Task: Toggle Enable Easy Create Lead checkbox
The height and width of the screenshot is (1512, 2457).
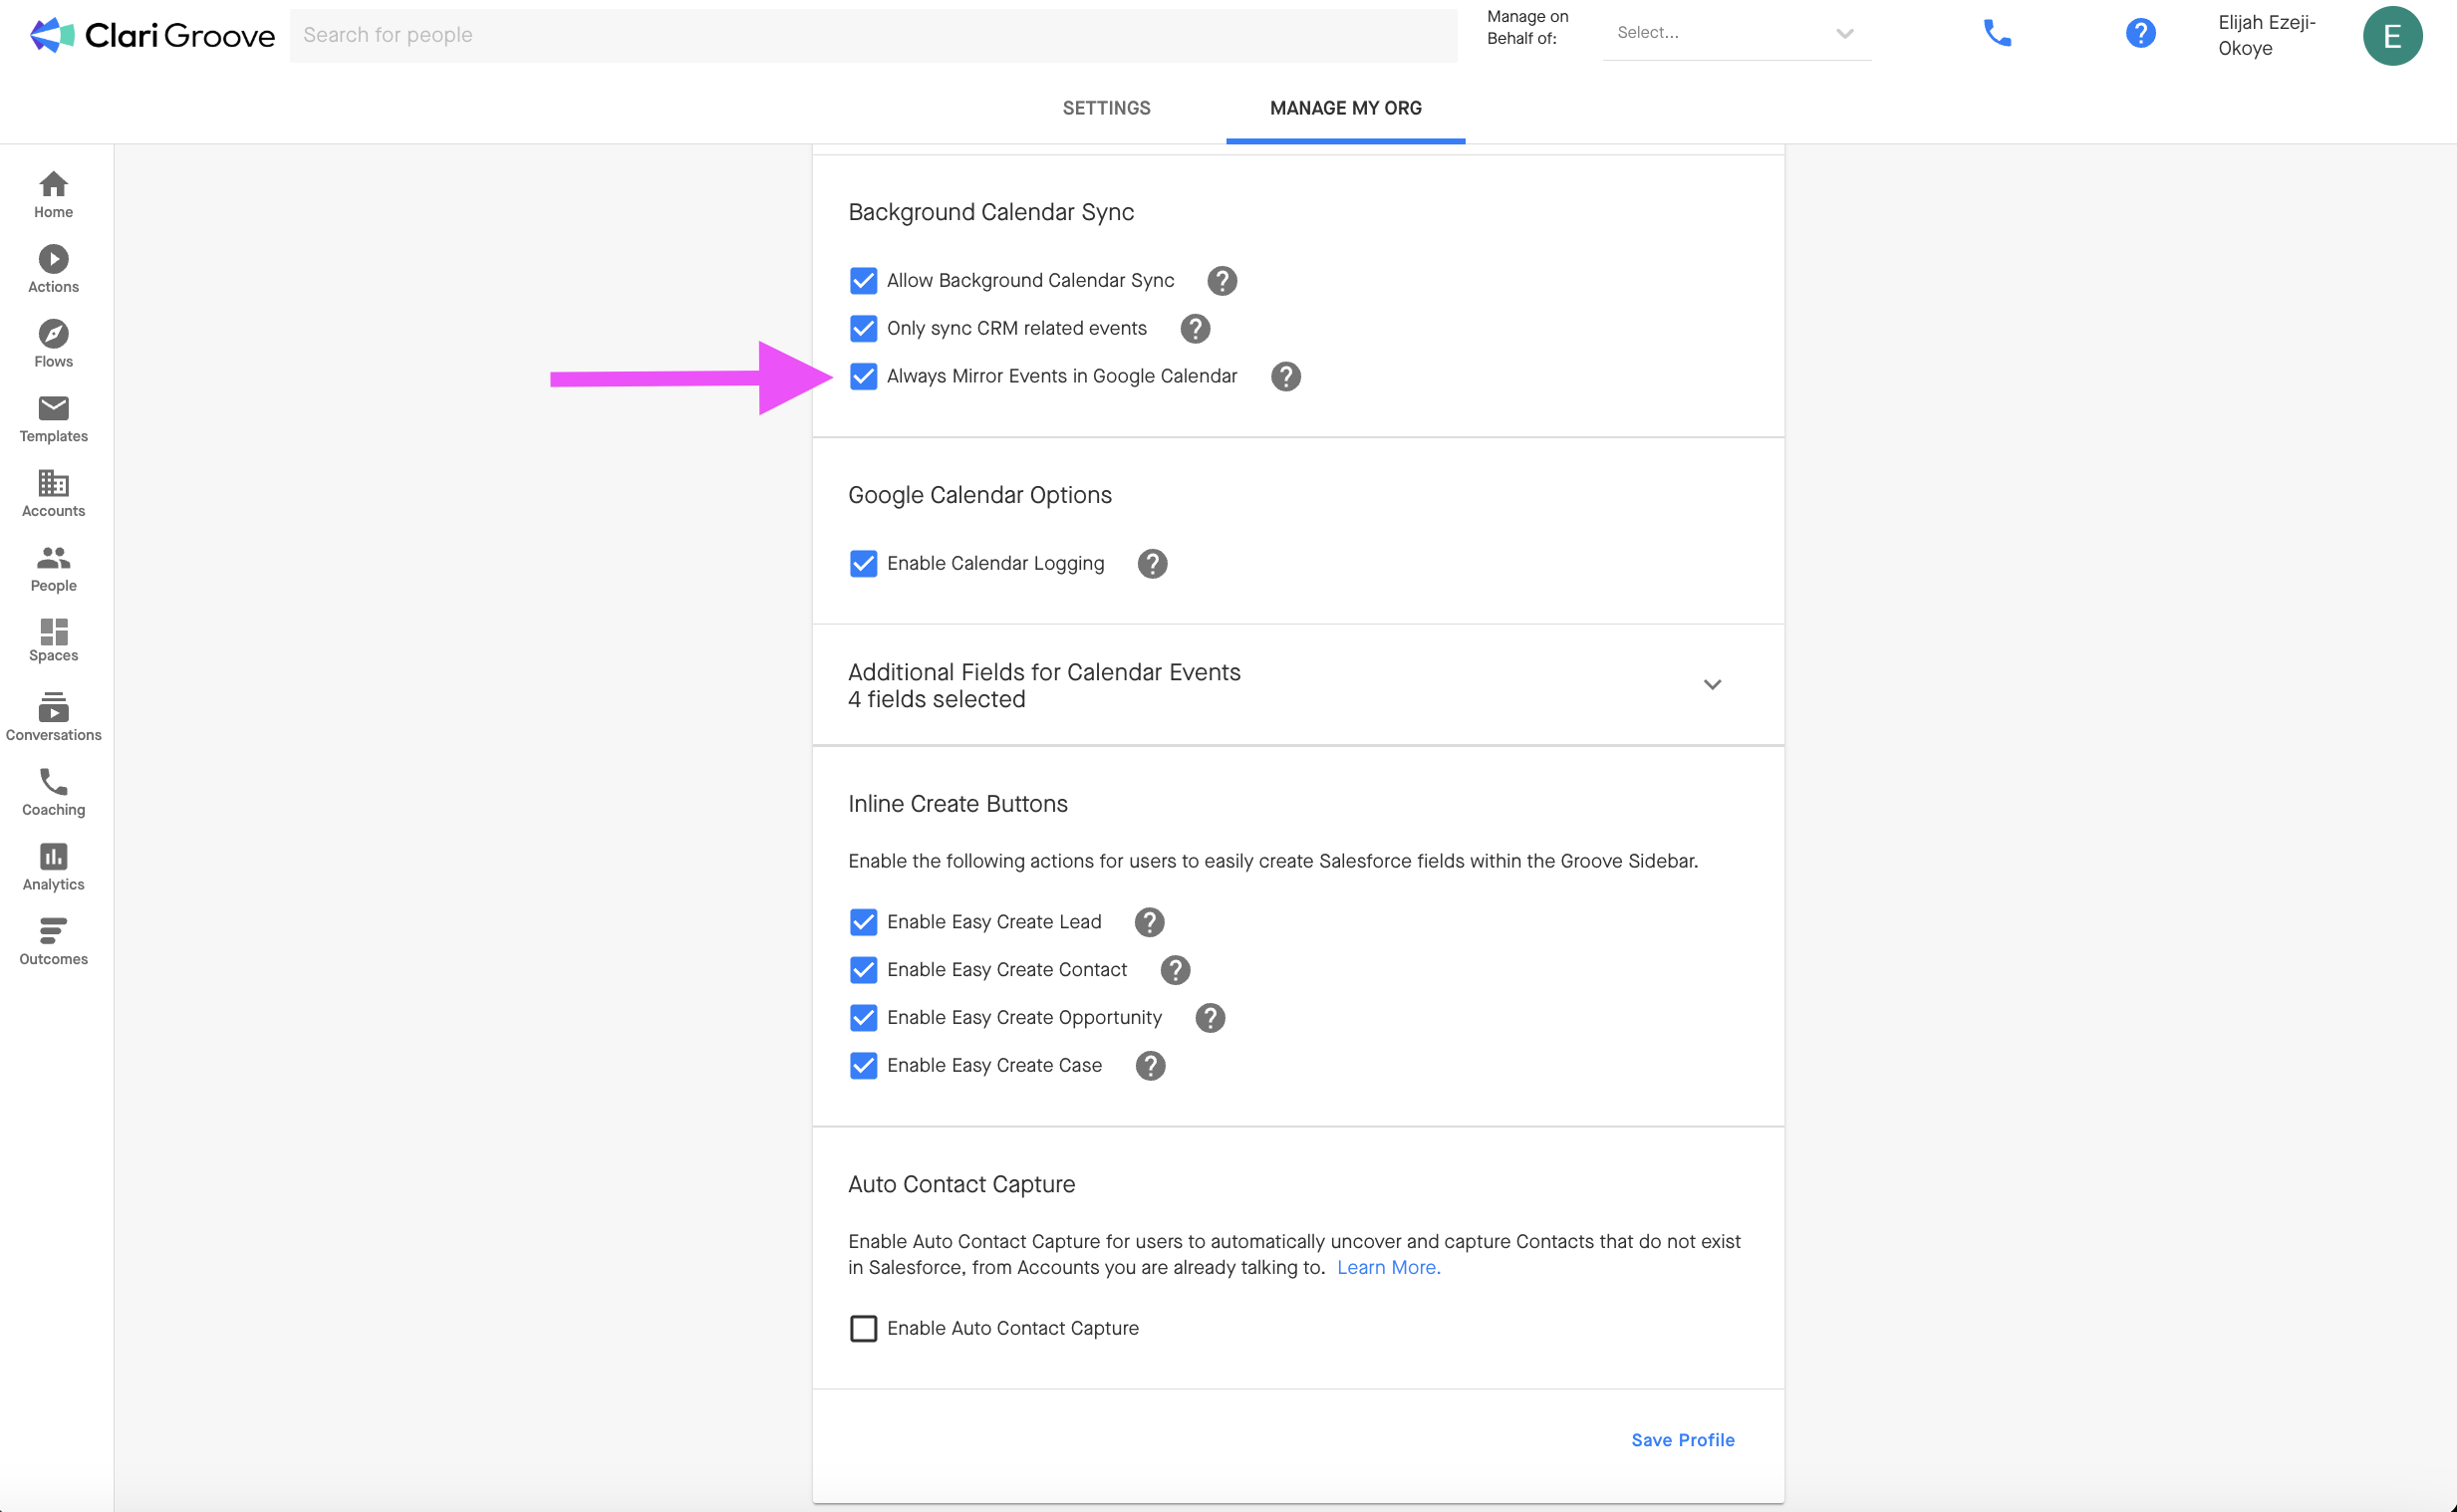Action: tap(863, 922)
